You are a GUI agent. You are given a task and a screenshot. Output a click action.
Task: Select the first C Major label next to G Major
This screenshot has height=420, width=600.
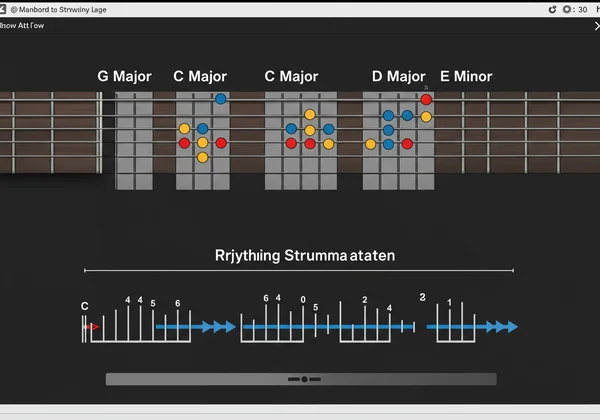point(200,76)
